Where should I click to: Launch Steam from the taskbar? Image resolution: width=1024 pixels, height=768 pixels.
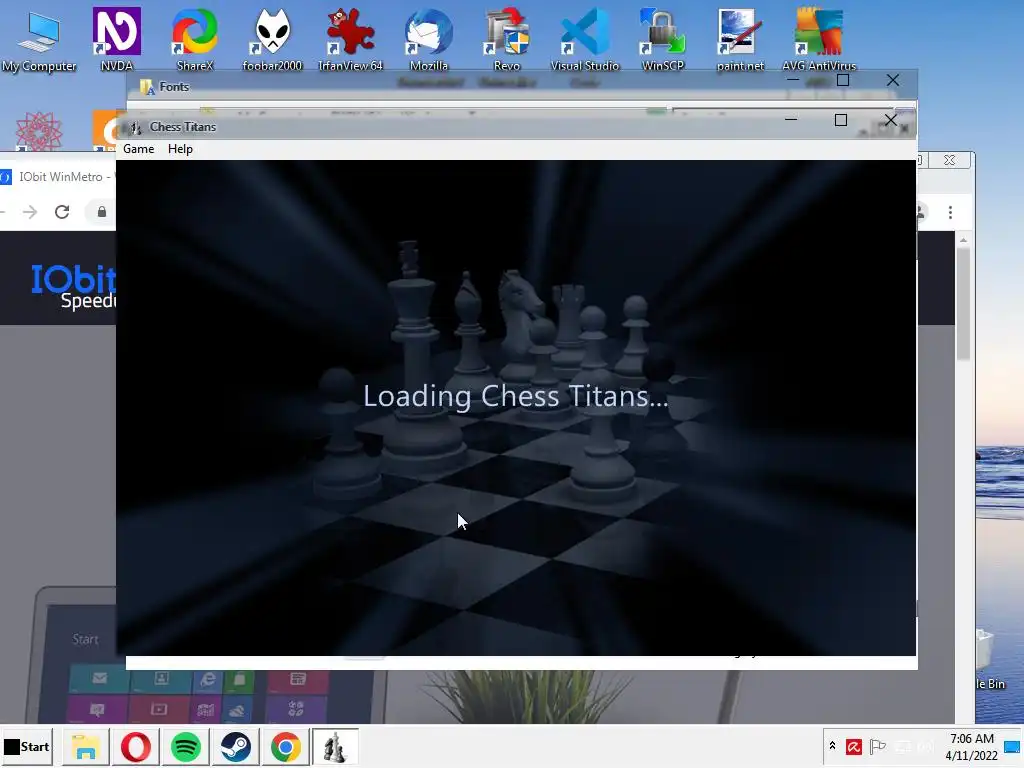pos(236,746)
